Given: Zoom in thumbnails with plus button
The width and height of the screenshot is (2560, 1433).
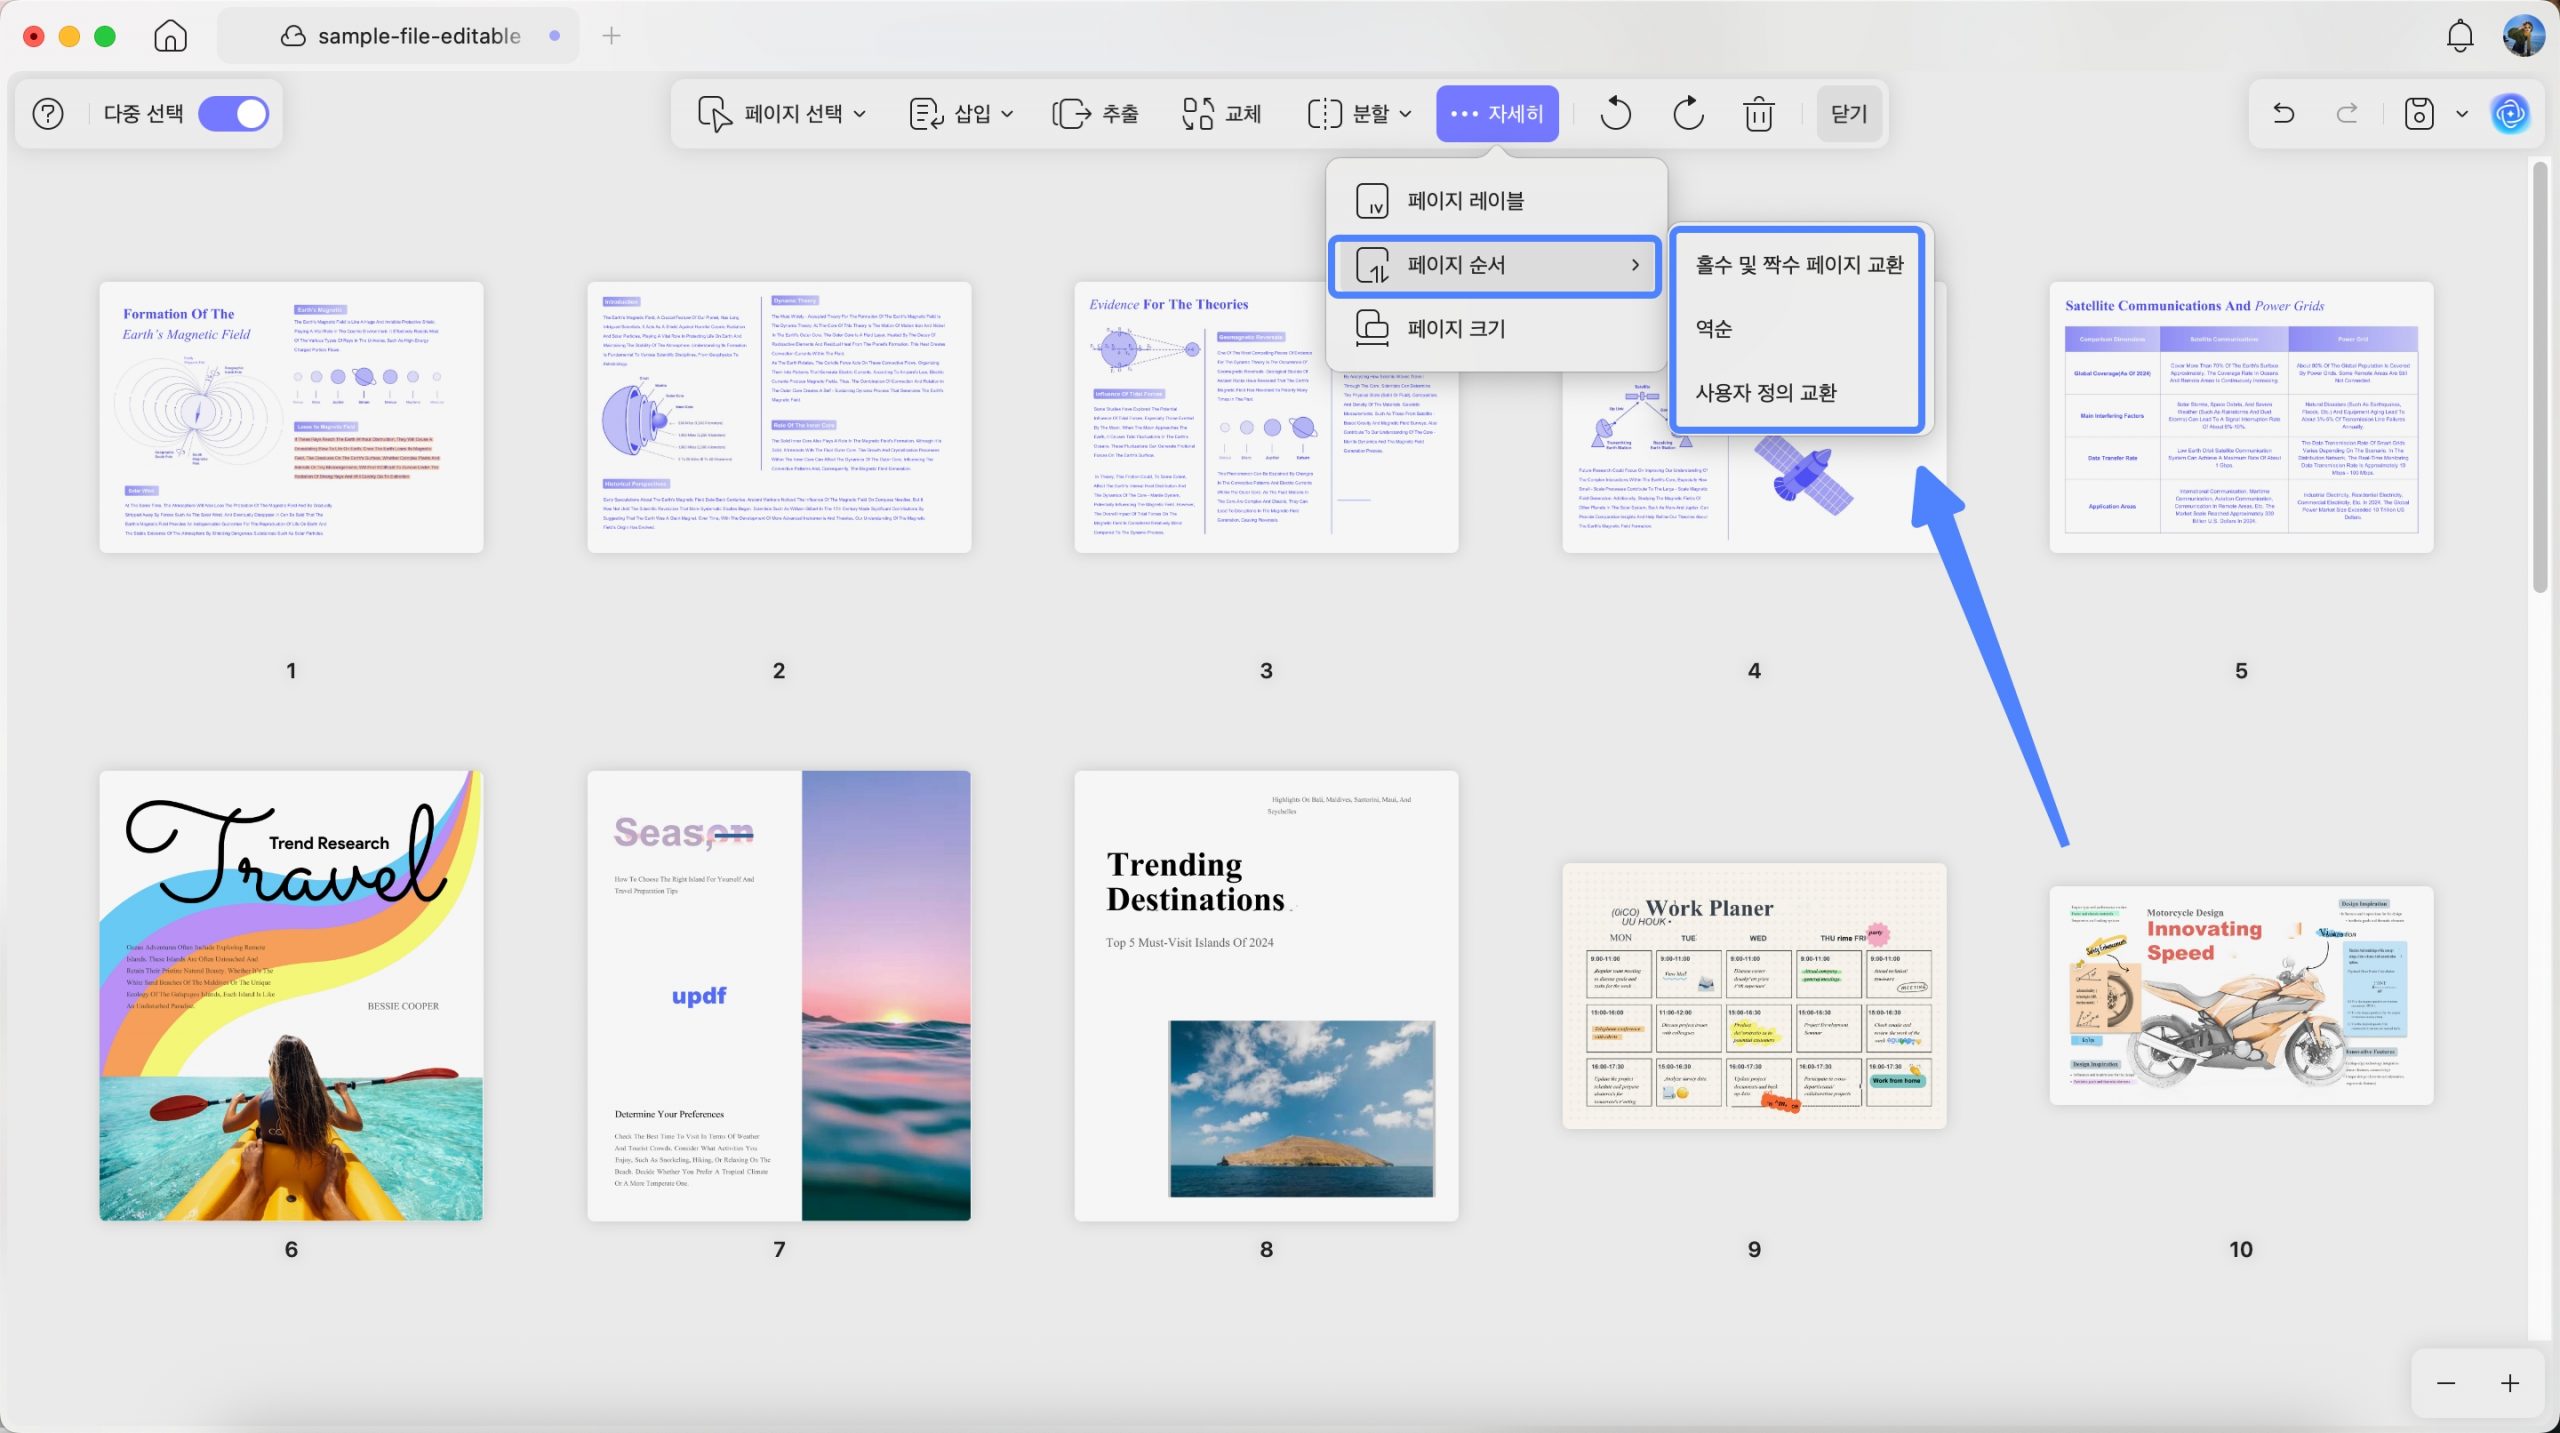Looking at the screenshot, I should (2510, 1383).
